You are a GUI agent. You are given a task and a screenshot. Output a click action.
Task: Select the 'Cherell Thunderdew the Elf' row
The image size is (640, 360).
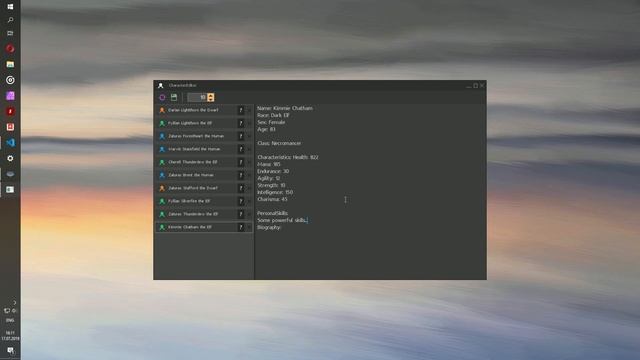coord(204,162)
